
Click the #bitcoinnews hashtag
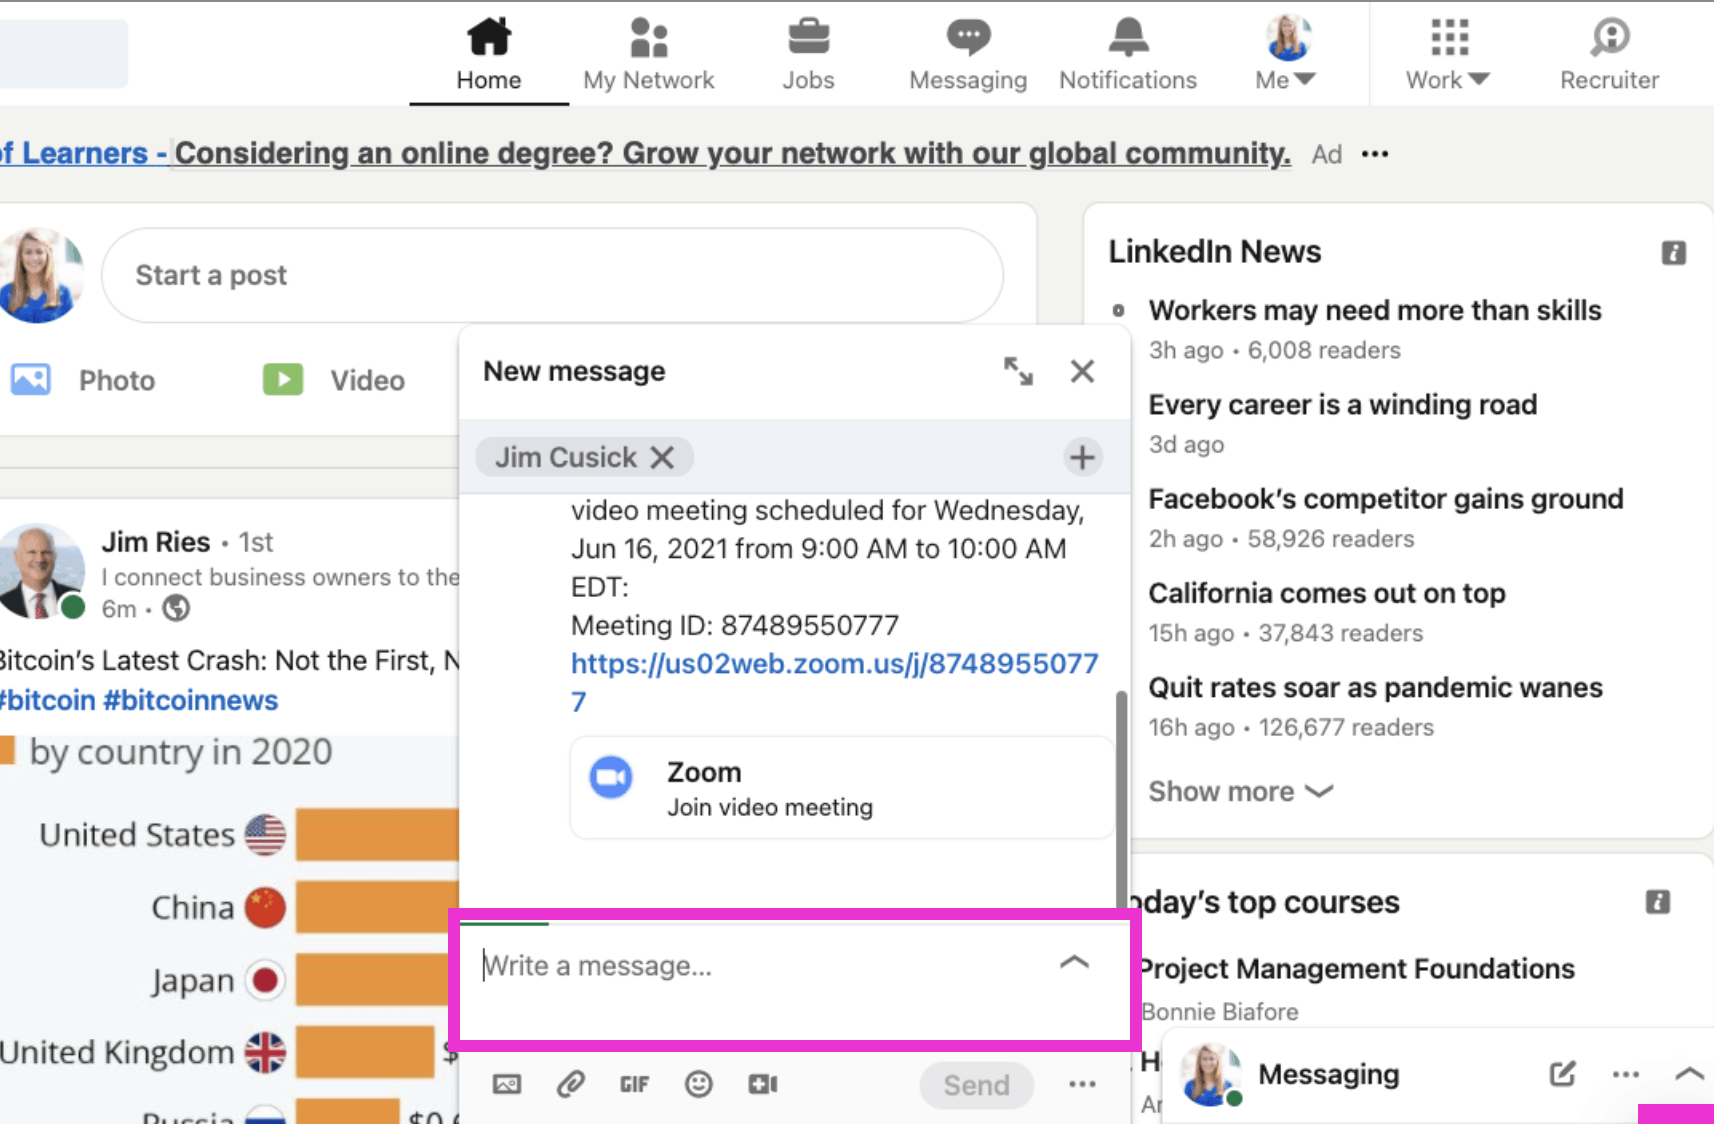click(191, 700)
